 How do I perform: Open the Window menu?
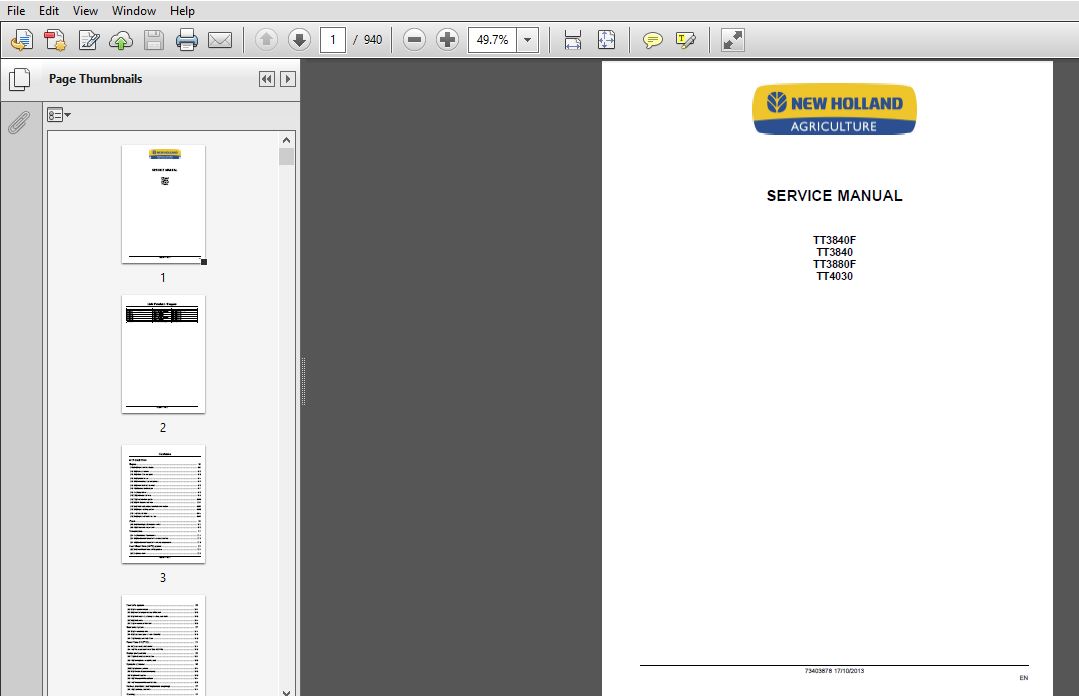133,10
